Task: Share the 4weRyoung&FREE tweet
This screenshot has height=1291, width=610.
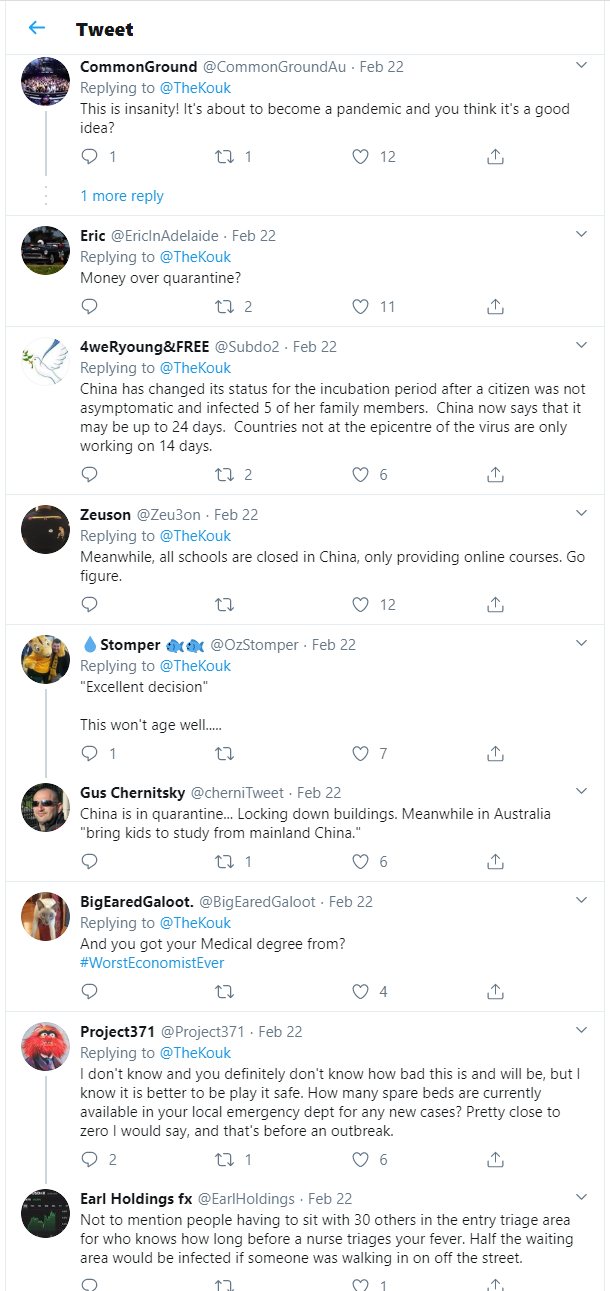Action: [495, 474]
